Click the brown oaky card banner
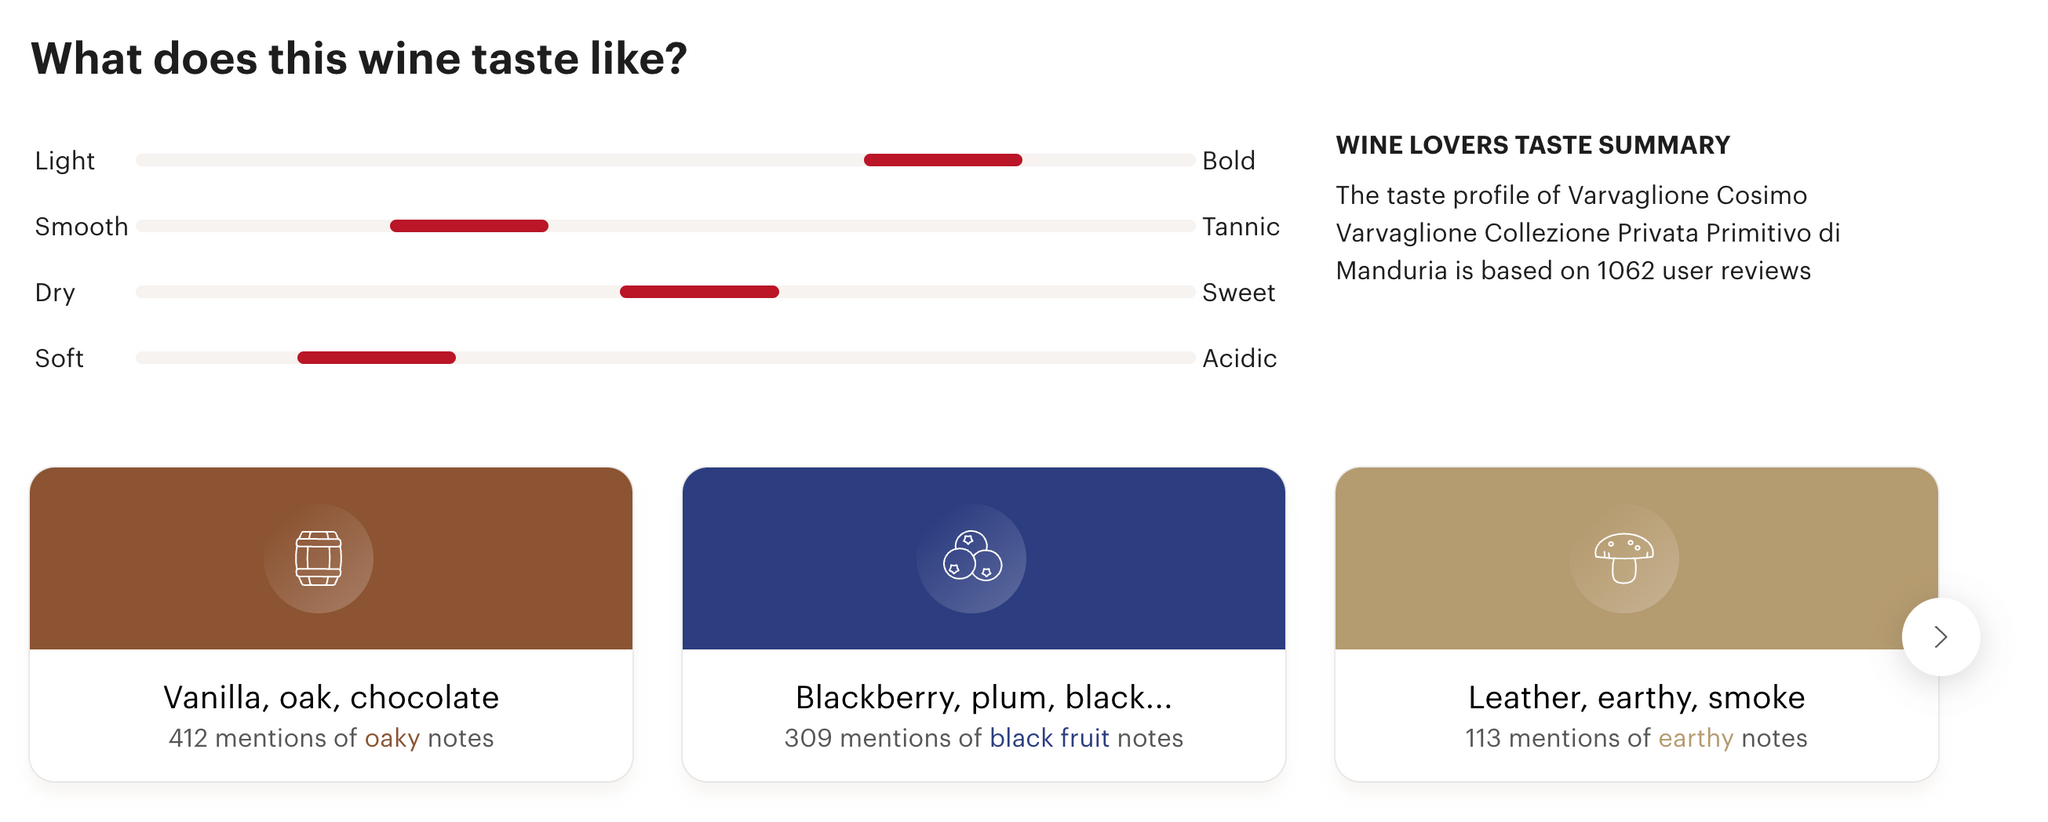 [331, 558]
